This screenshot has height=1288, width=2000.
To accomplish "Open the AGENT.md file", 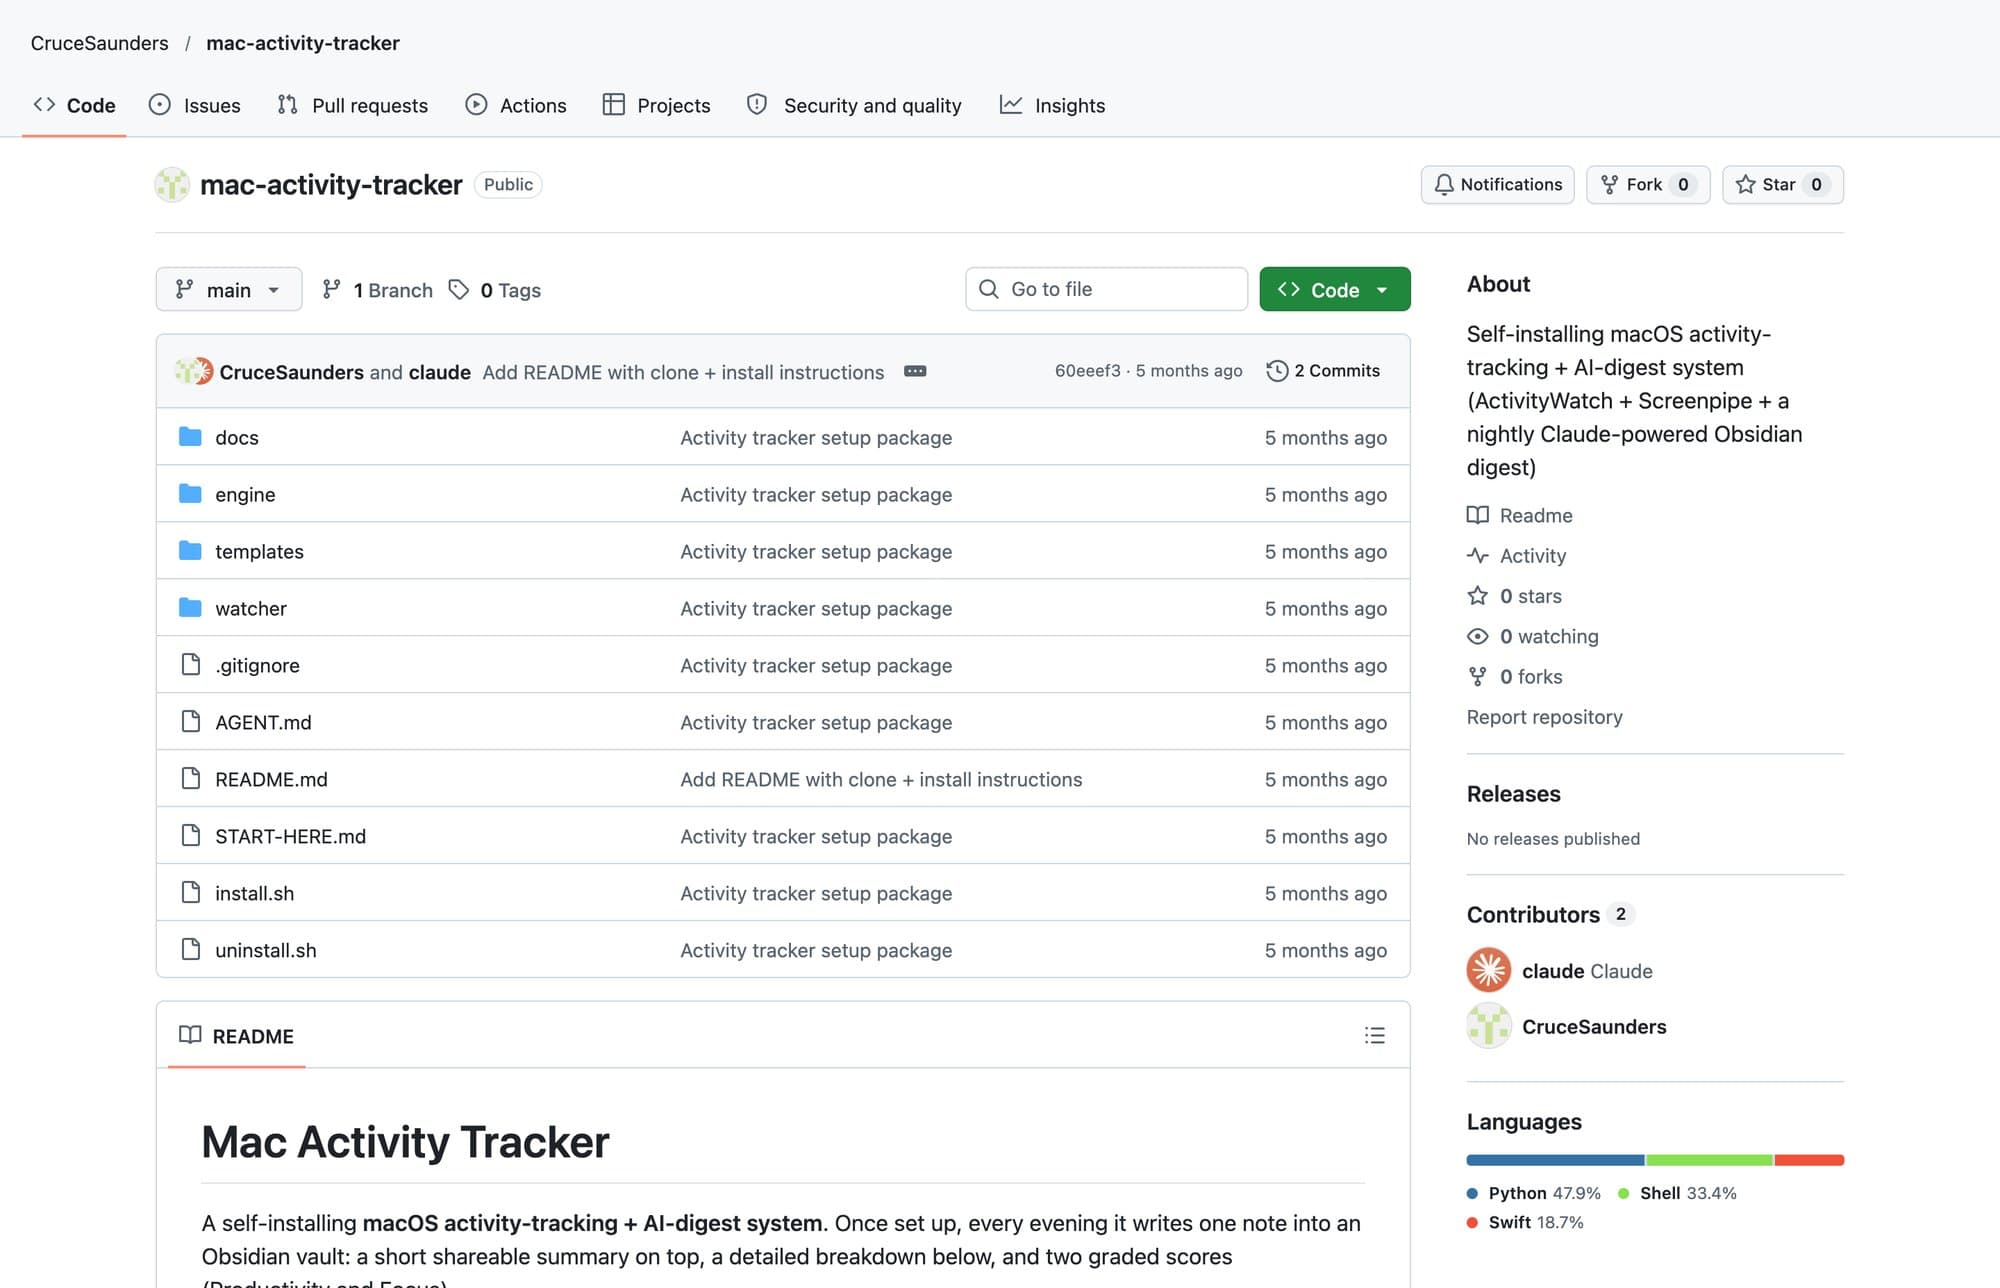I will 263,722.
